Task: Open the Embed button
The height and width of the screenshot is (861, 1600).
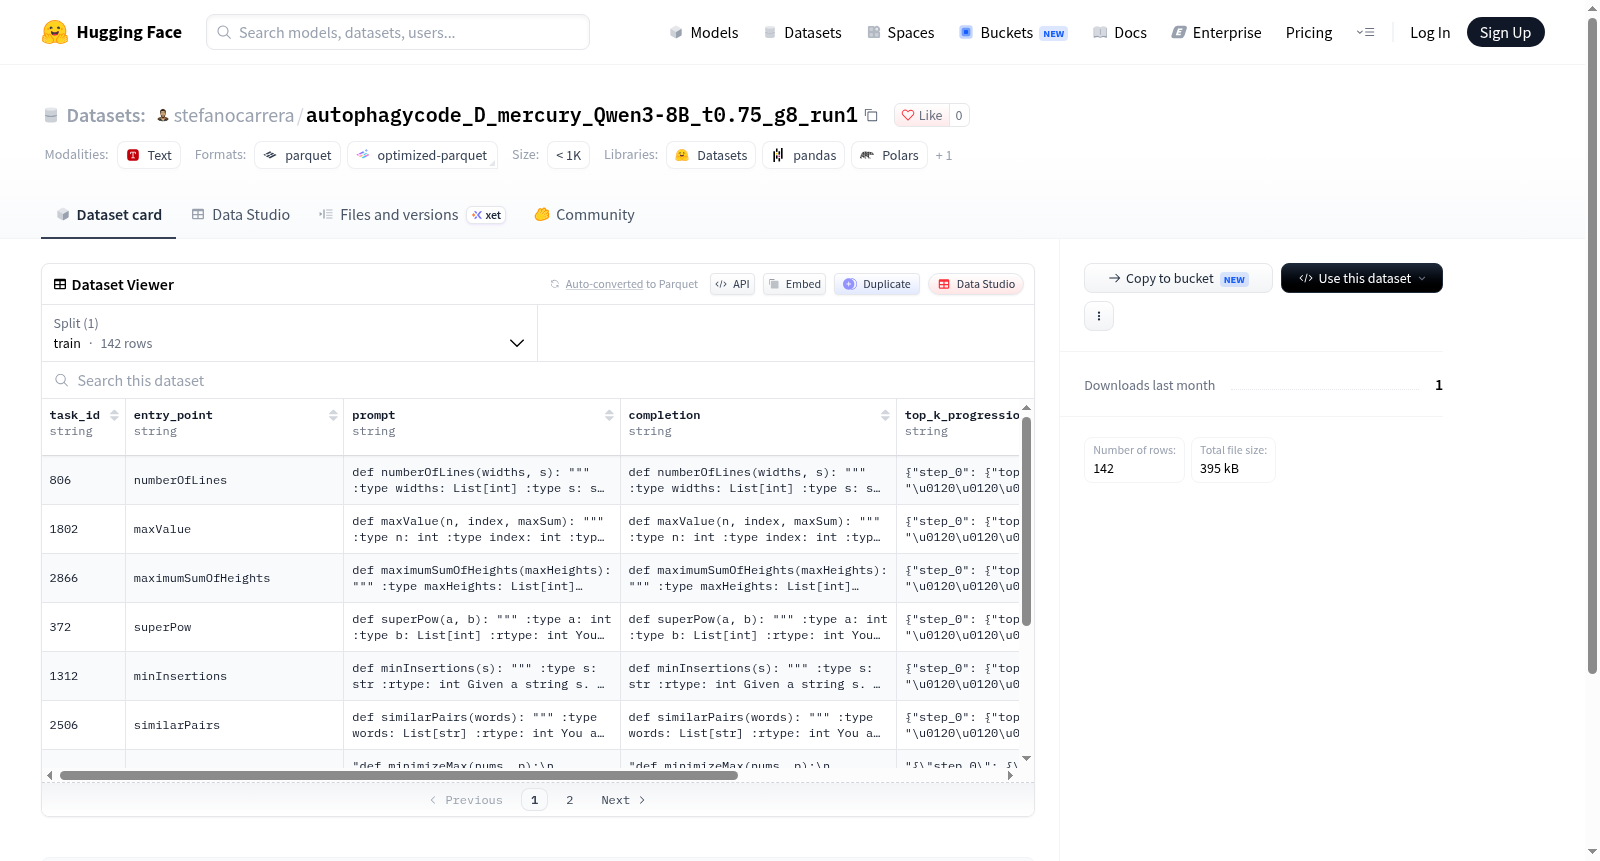Action: [x=795, y=284]
